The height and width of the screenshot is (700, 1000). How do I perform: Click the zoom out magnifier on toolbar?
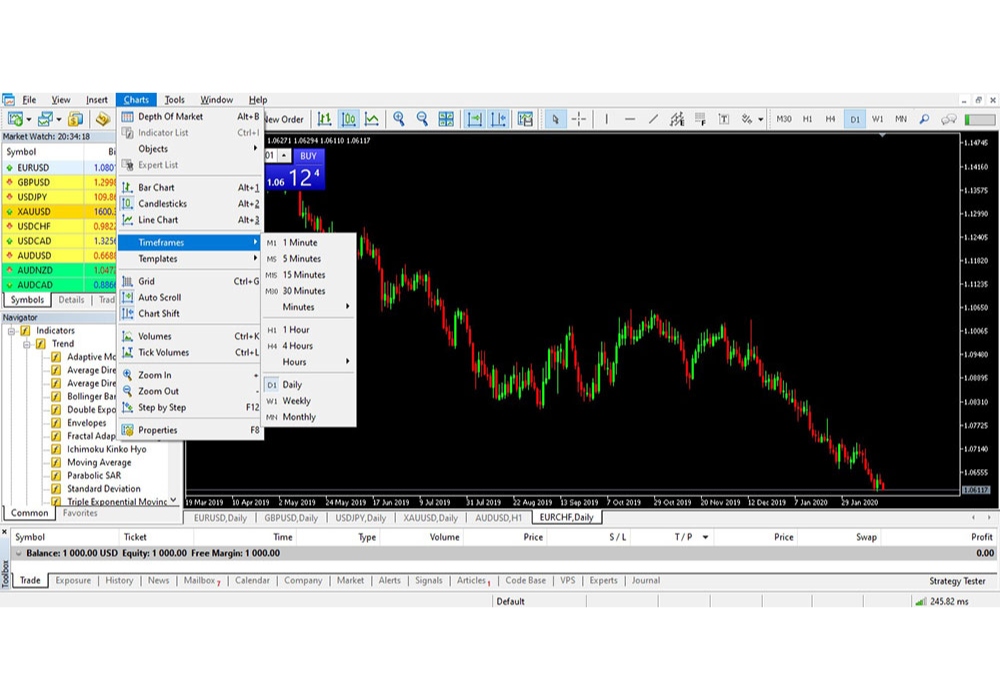422,119
